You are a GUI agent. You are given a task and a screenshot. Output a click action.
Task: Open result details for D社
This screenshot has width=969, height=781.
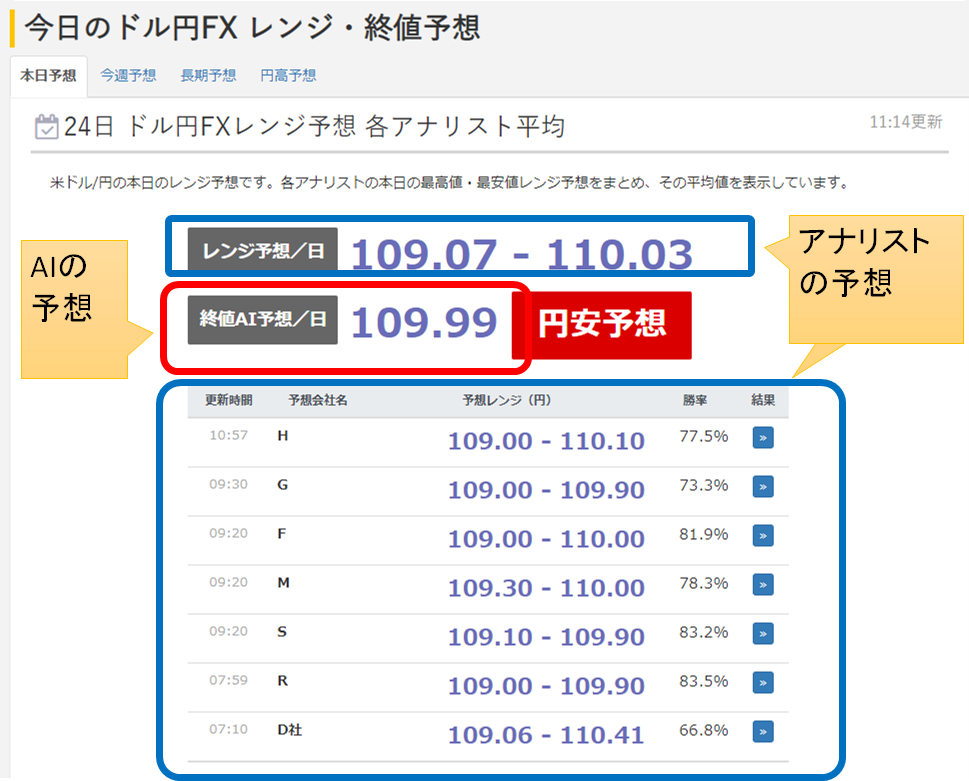[x=762, y=733]
